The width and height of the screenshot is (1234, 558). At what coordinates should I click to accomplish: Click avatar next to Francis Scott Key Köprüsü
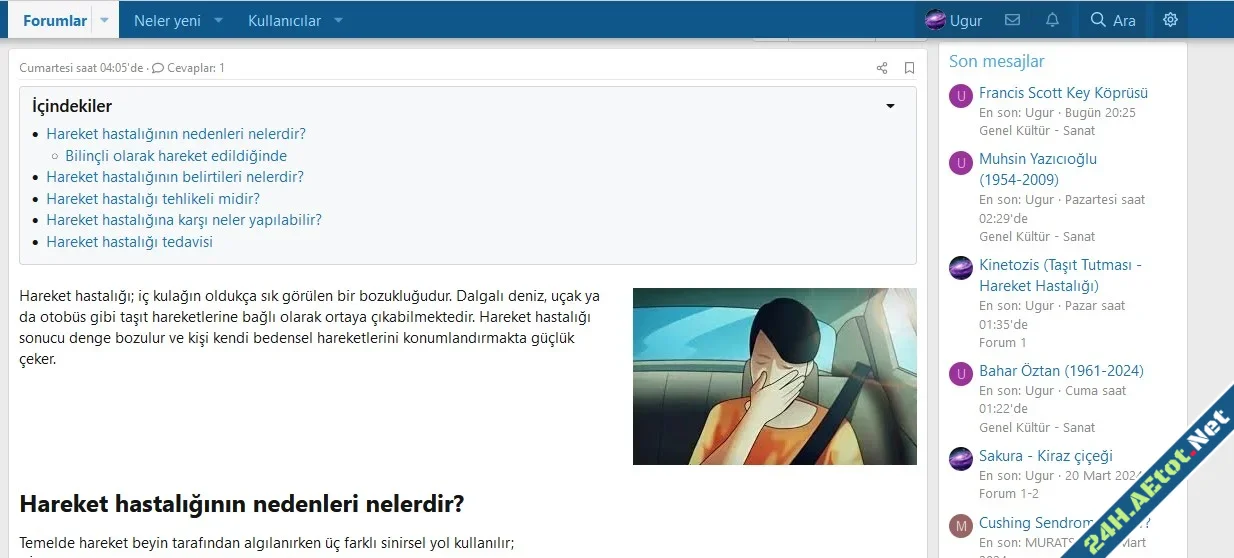[961, 97]
